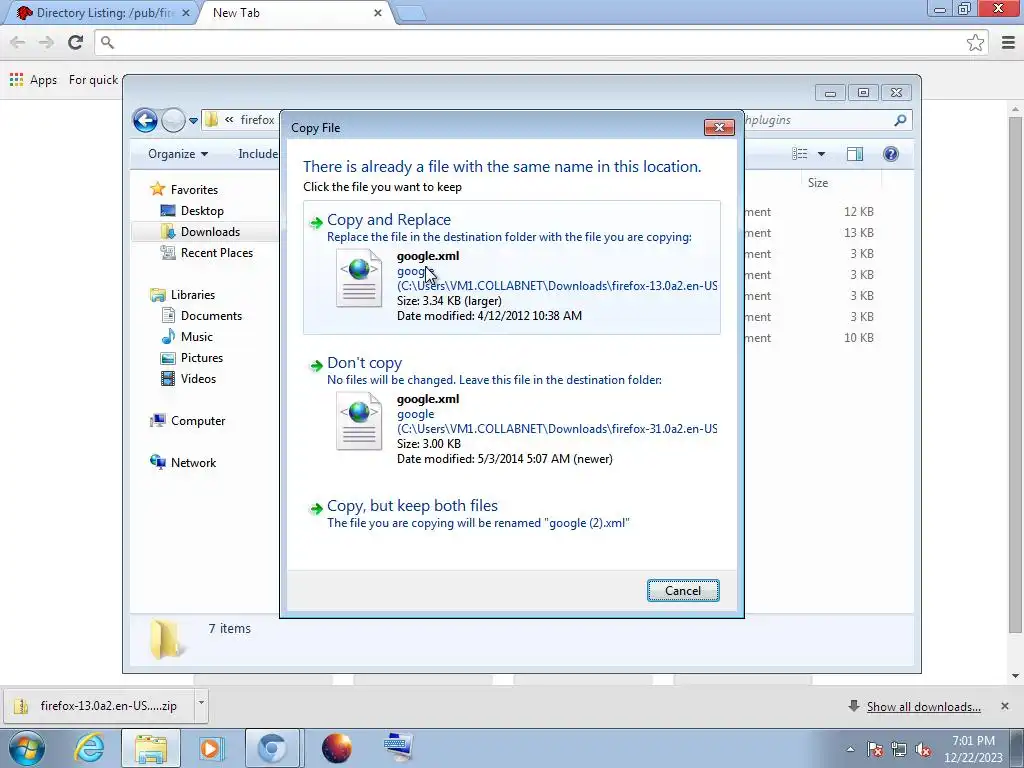Show all downloads link
This screenshot has height=768, width=1024.
point(923,707)
